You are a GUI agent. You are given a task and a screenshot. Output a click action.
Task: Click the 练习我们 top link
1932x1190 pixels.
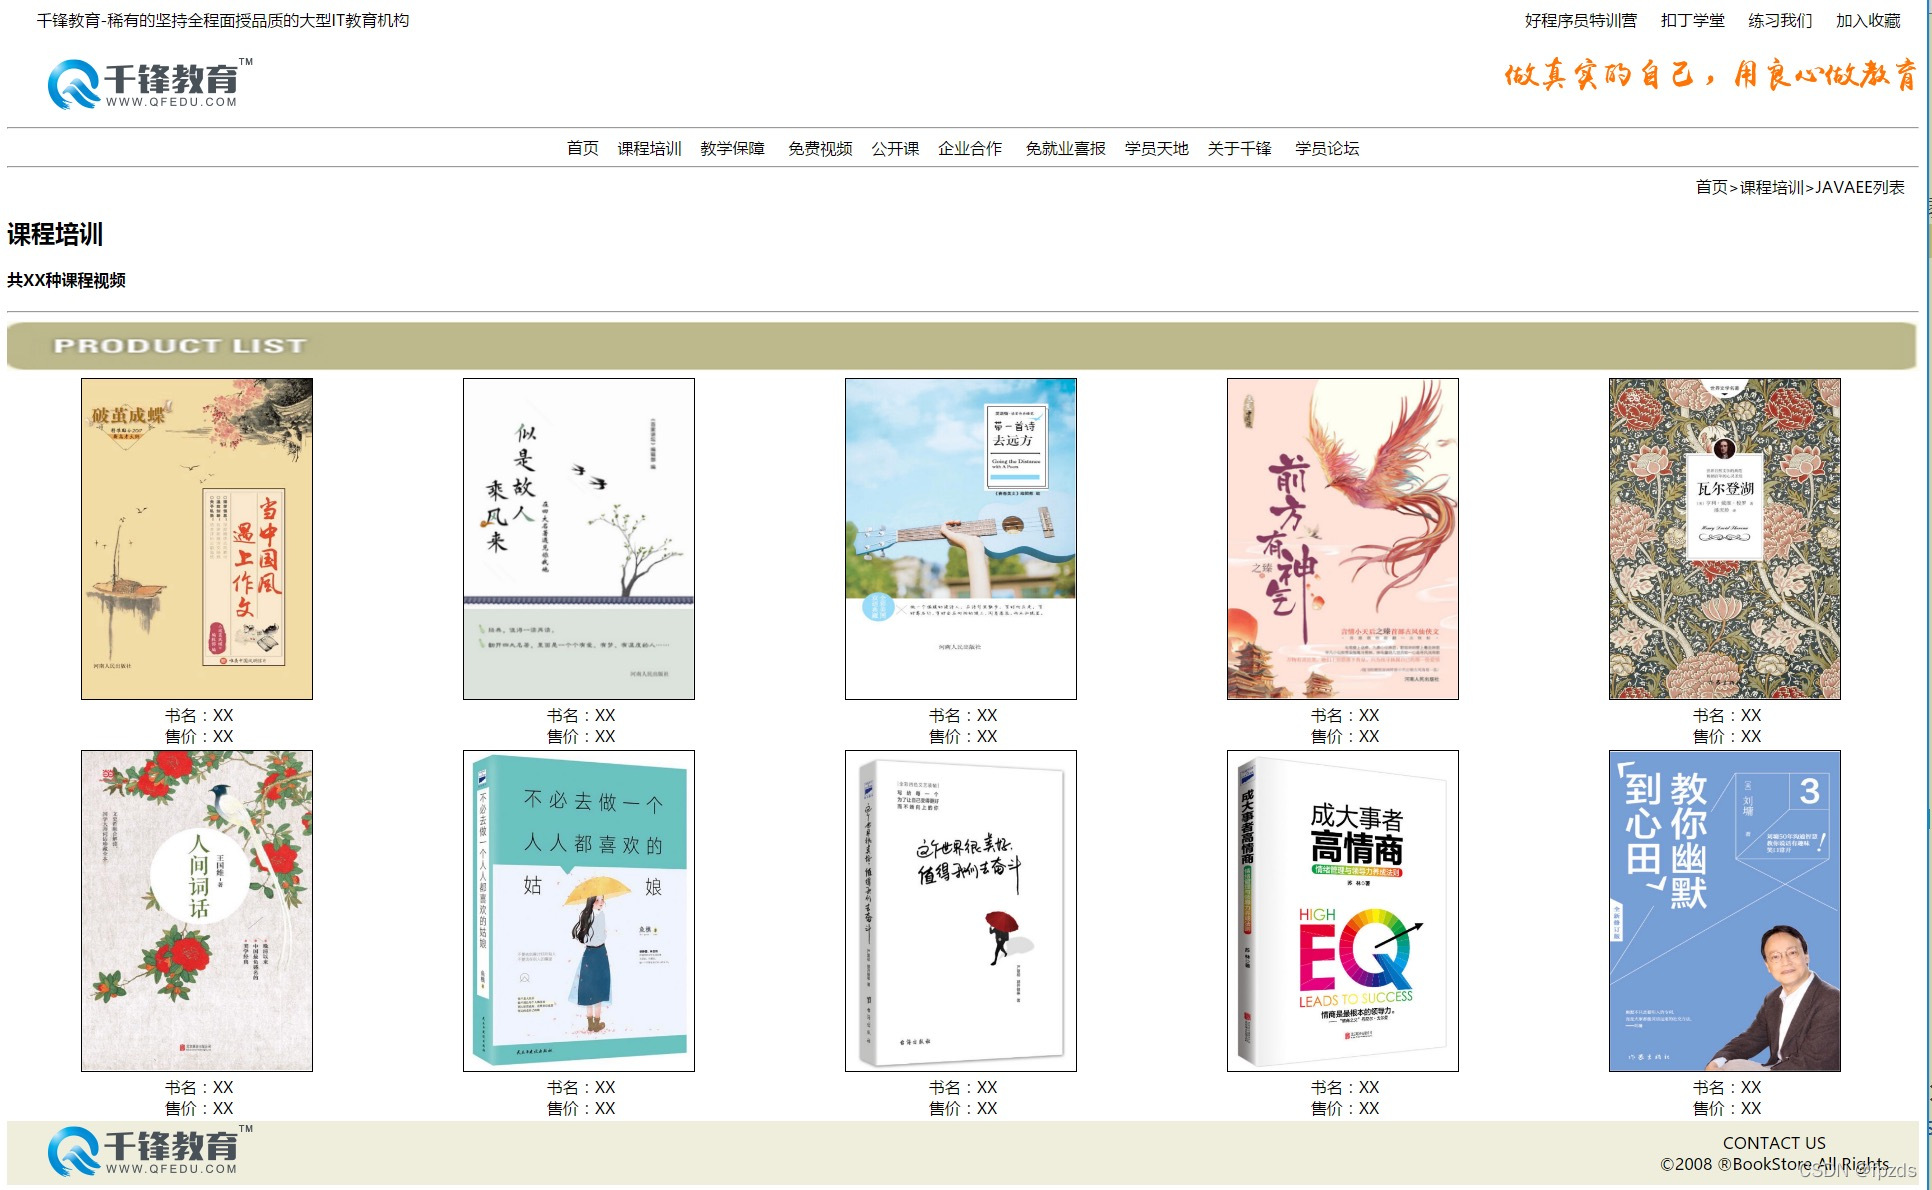click(1780, 20)
